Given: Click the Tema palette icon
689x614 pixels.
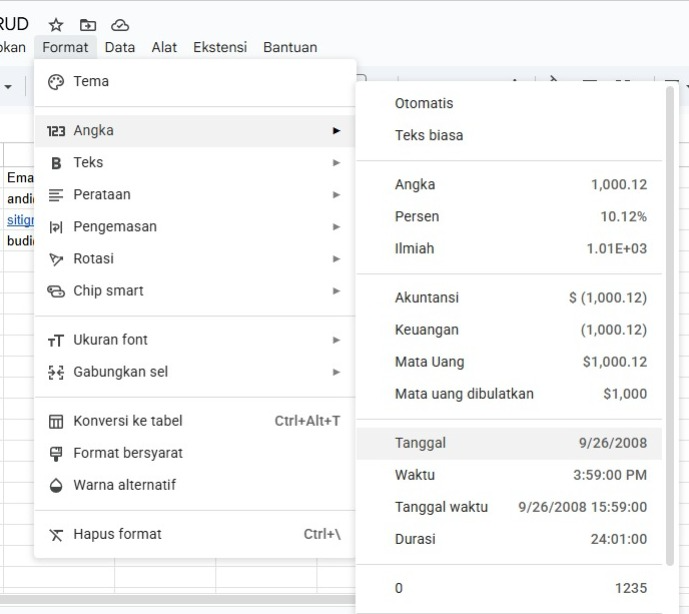Looking at the screenshot, I should 56,82.
